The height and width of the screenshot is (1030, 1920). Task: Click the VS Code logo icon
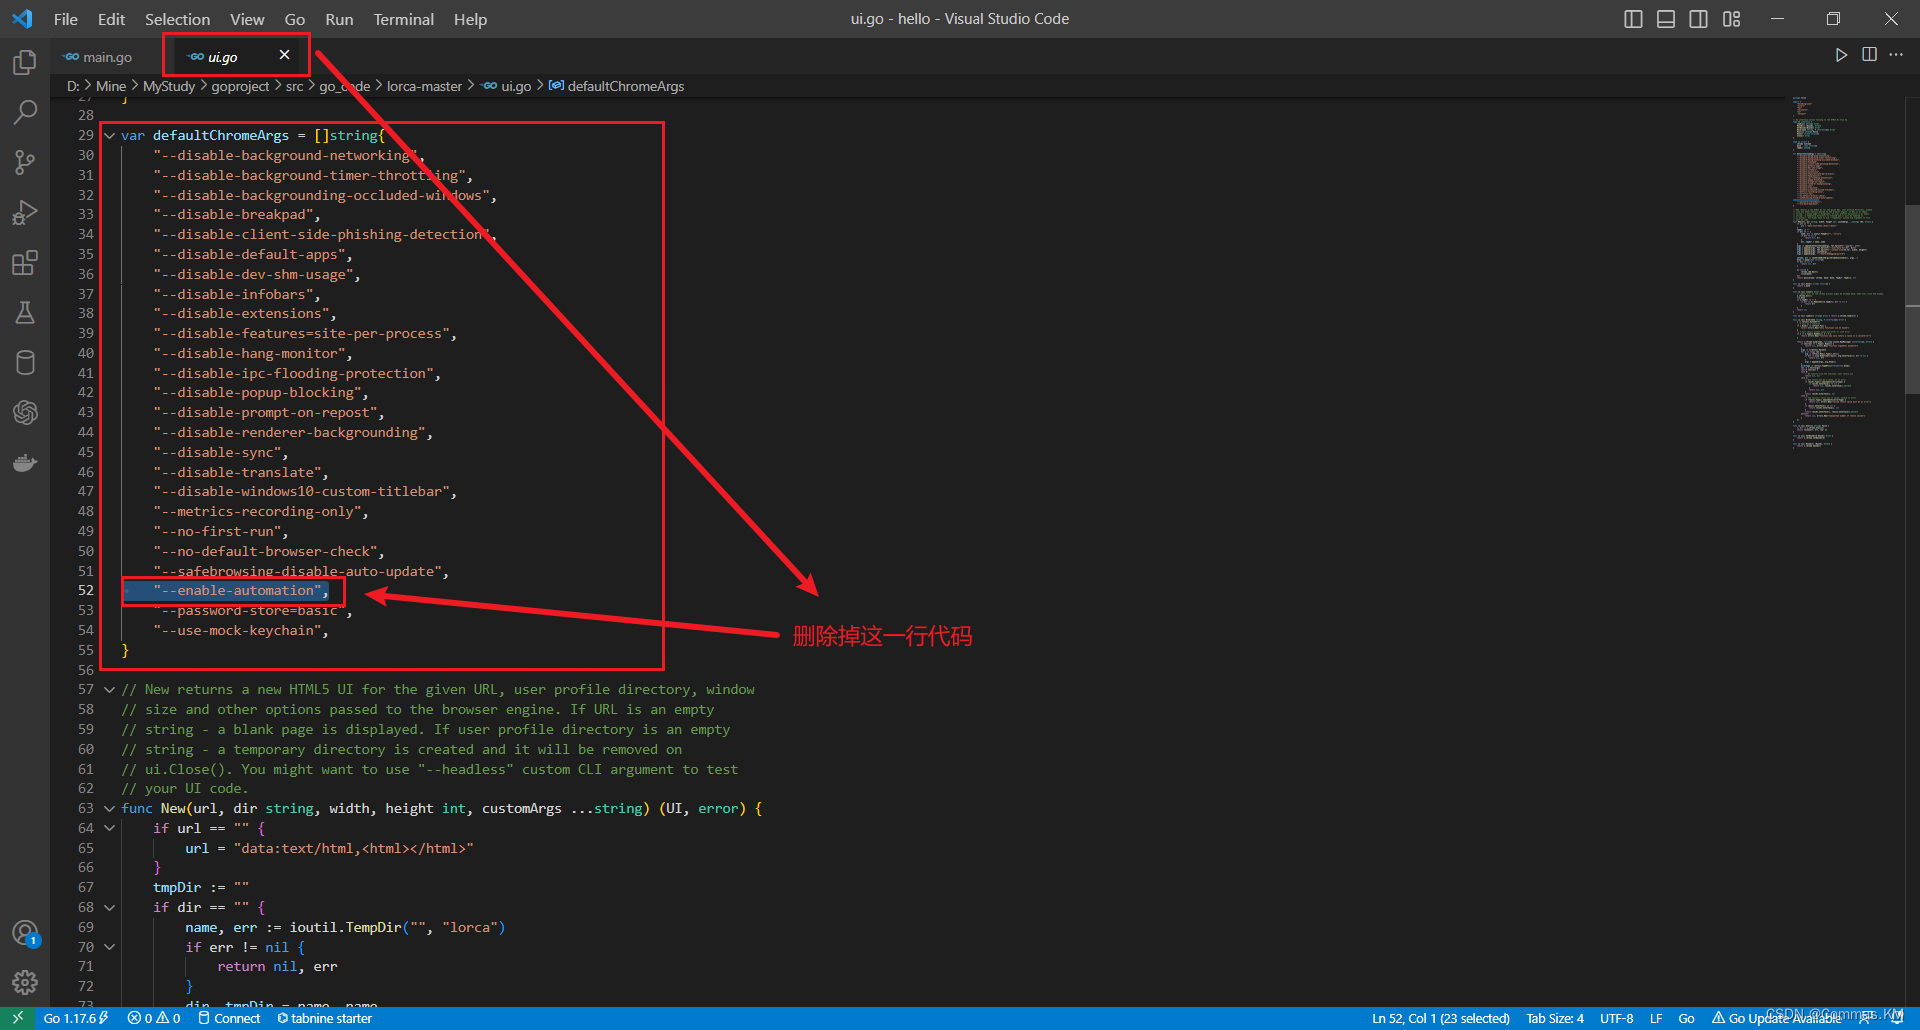pyautogui.click(x=22, y=19)
